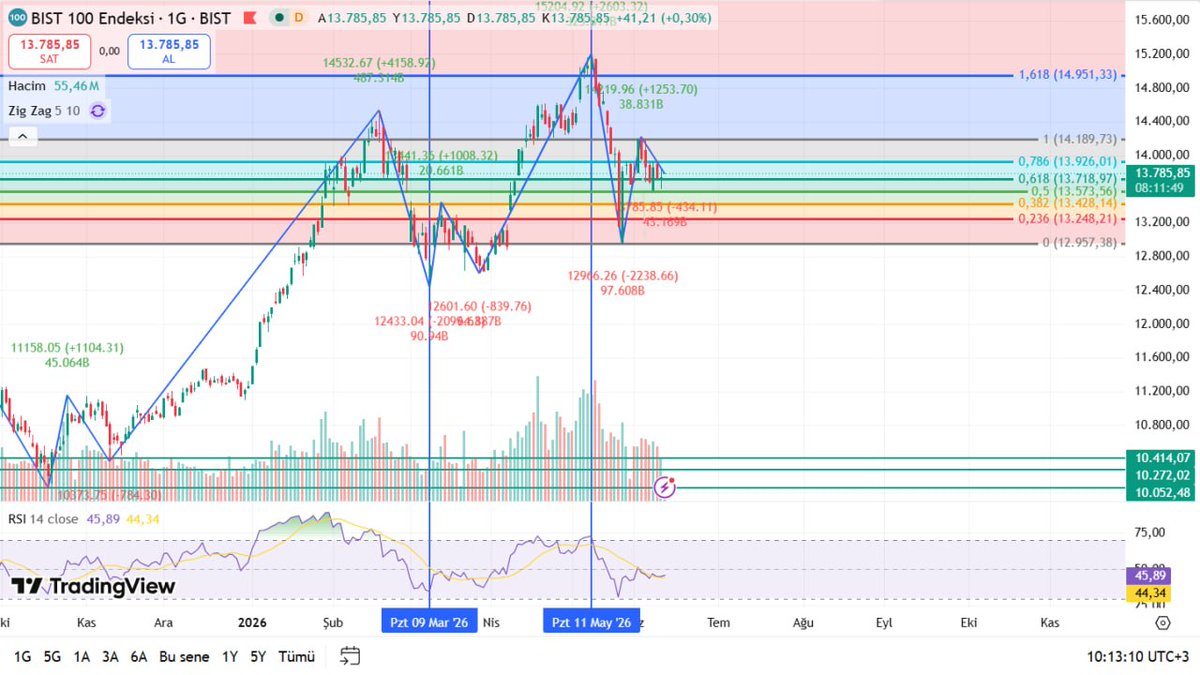Click the 14532.67 (+4158.97) zigzag label
The height and width of the screenshot is (675, 1200).
[379, 63]
